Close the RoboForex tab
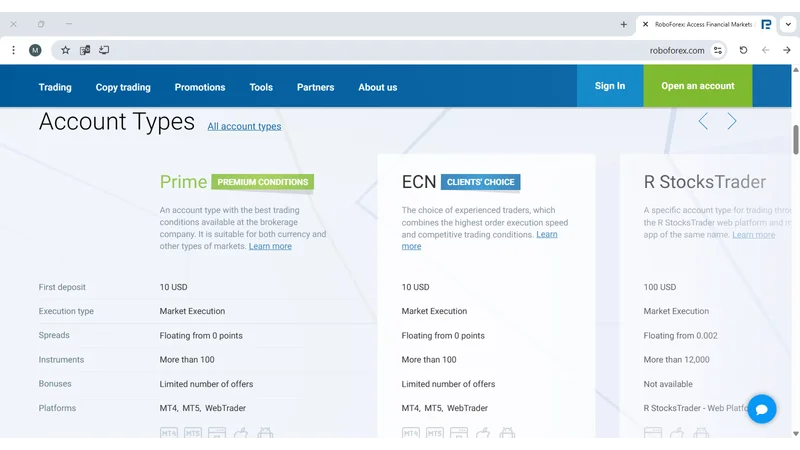This screenshot has width=800, height=450. [645, 24]
